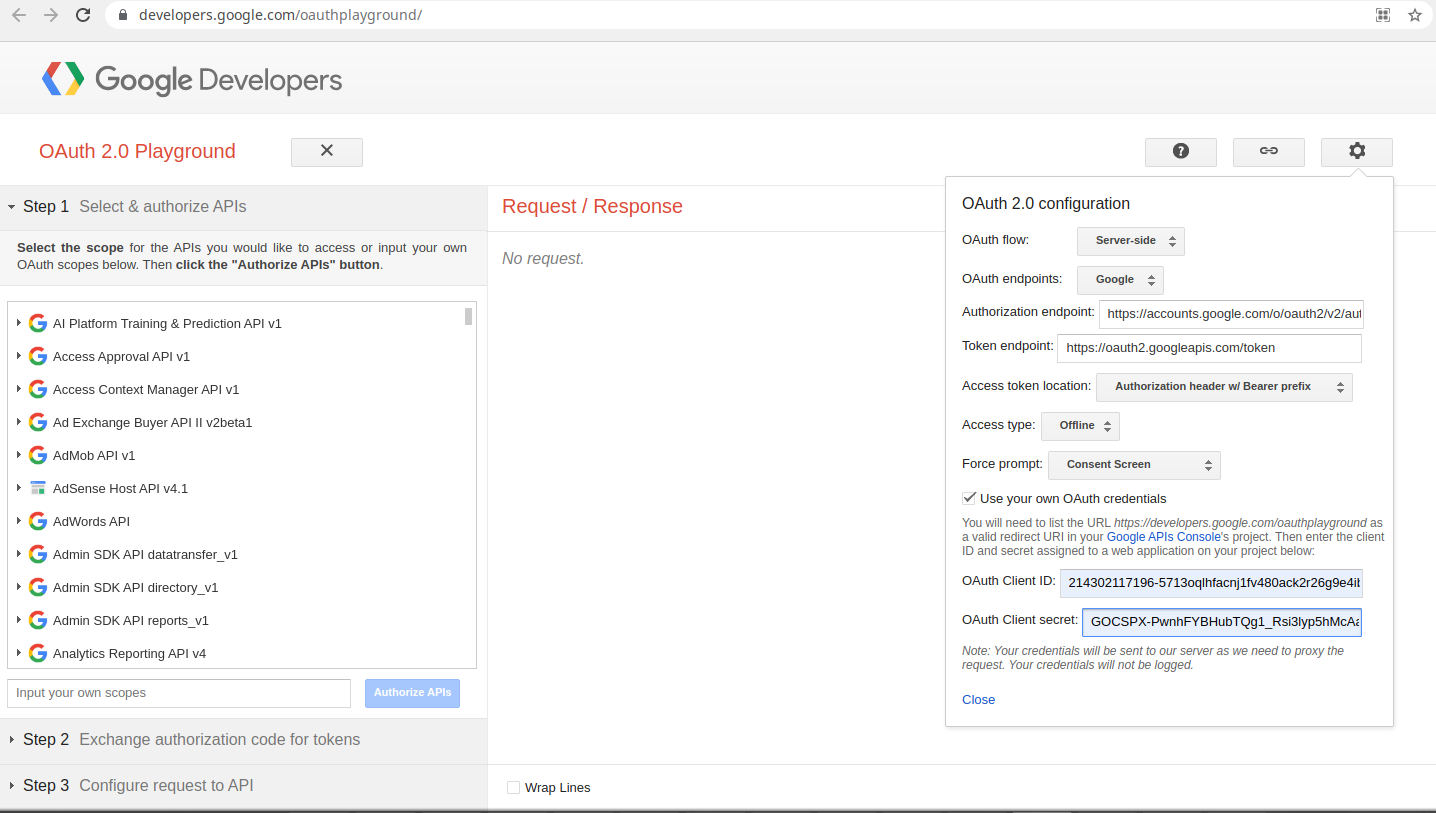Click the Google Developers logo

192,79
